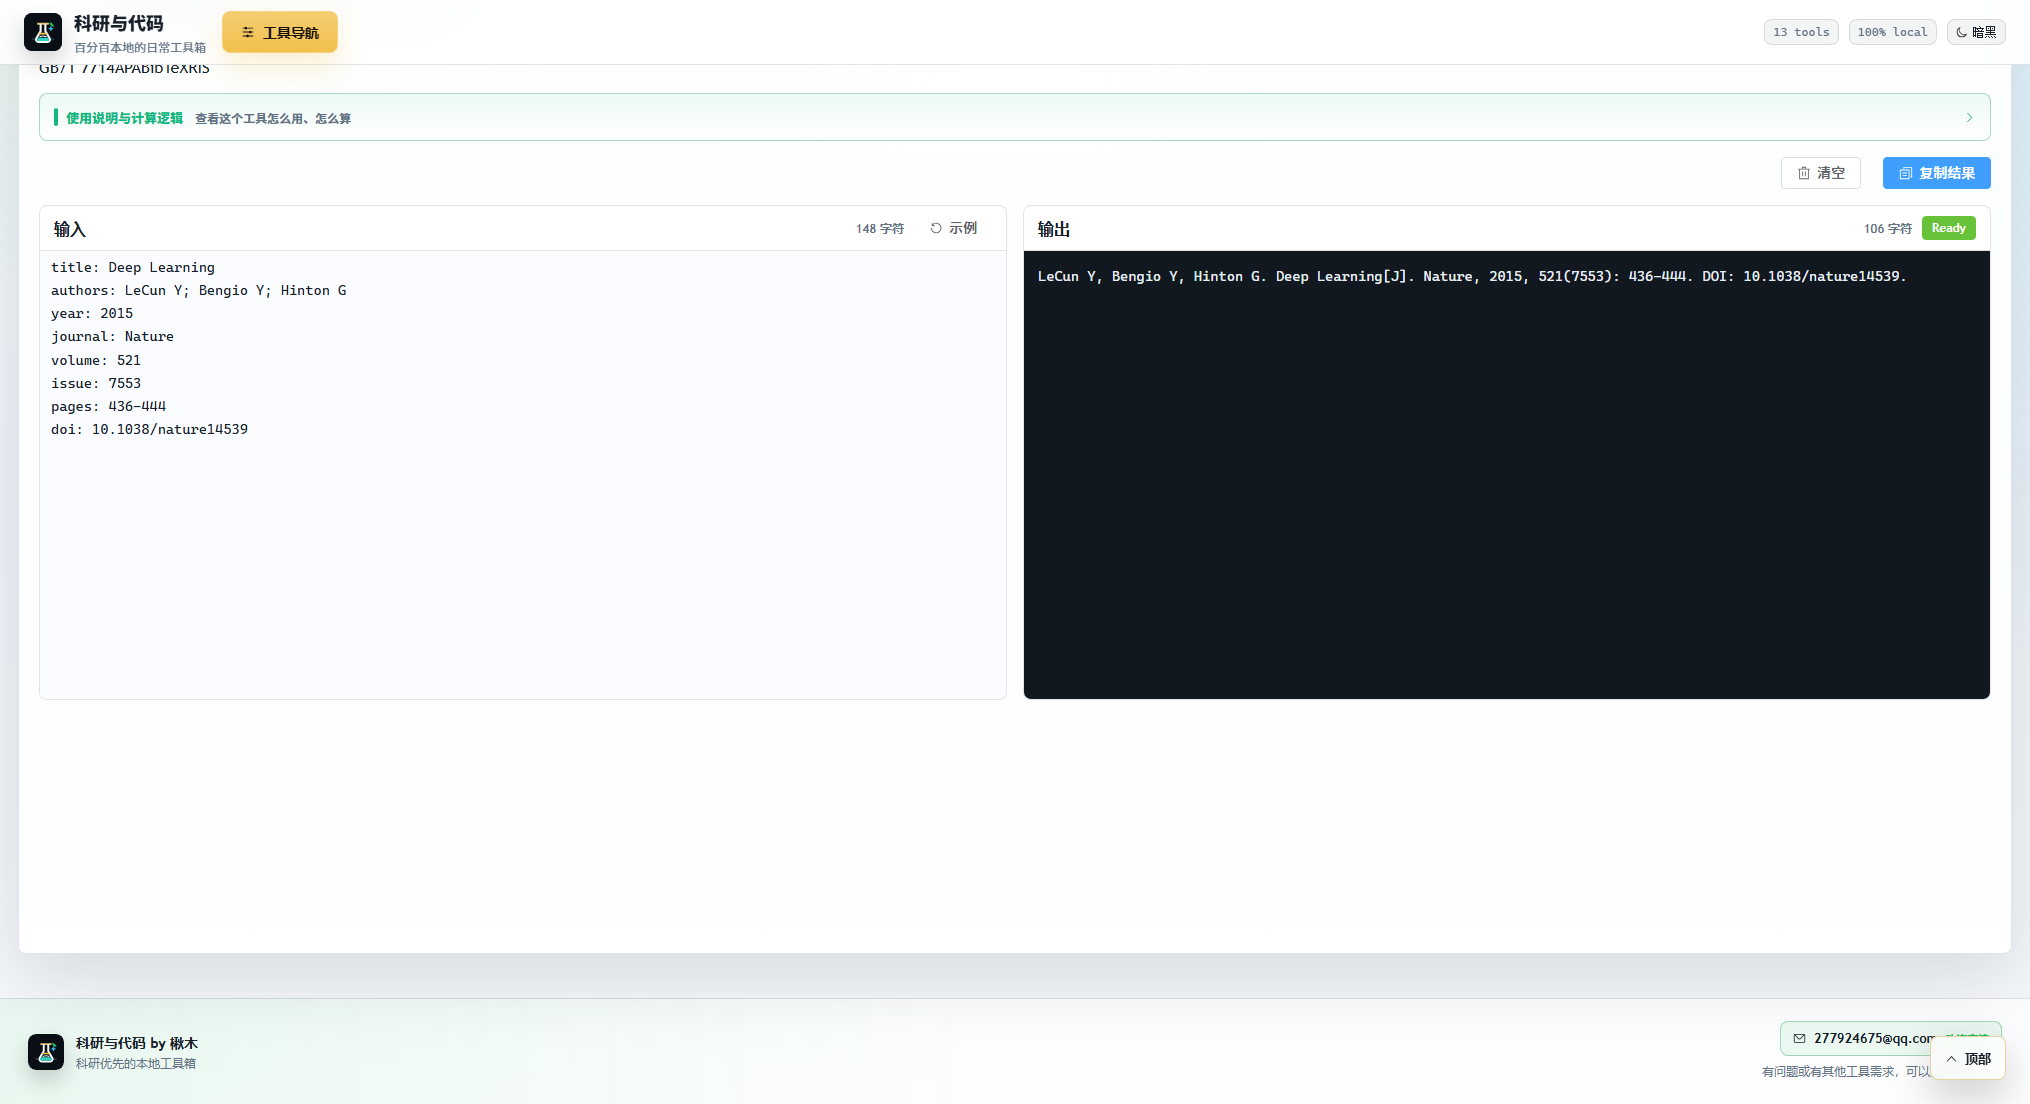The image size is (2030, 1104).
Task: Click the 复制结果 copy result button
Action: tap(1936, 173)
